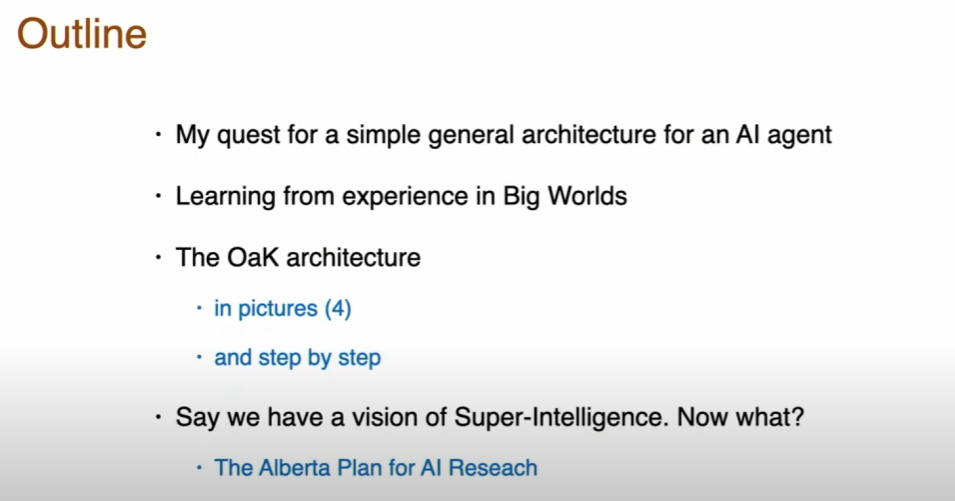Click the word "OaK" in the third bullet
Screen dimensions: 955x501
click(x=253, y=258)
